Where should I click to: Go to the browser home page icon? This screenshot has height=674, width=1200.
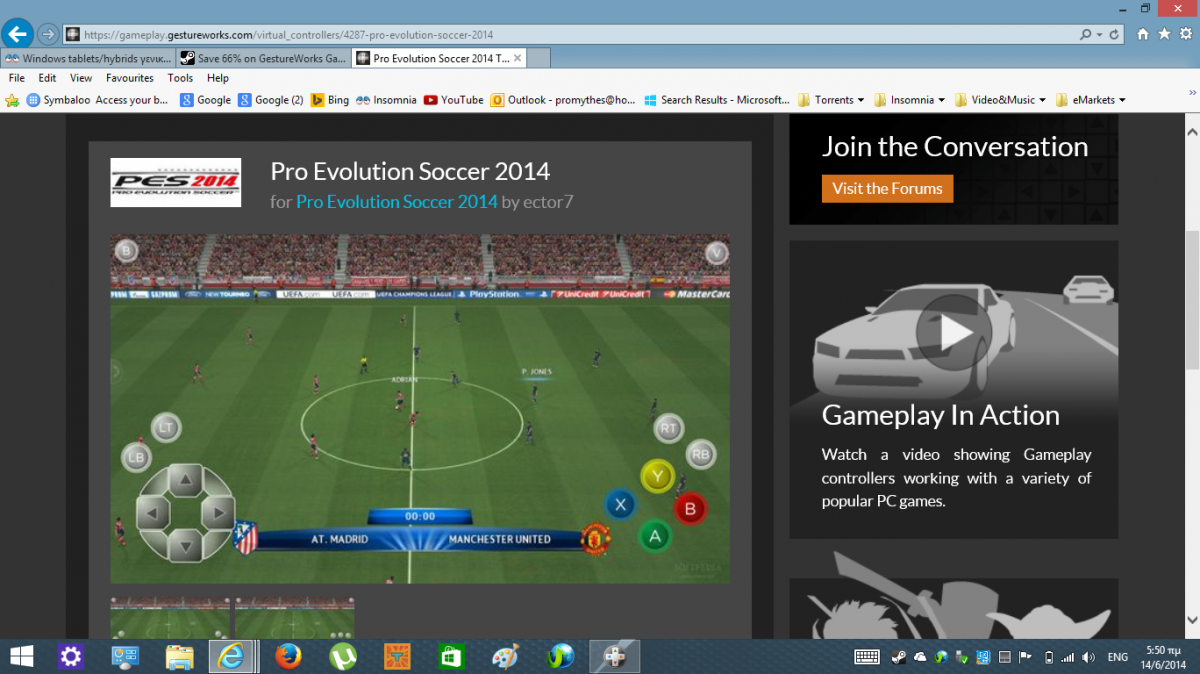tap(1143, 34)
